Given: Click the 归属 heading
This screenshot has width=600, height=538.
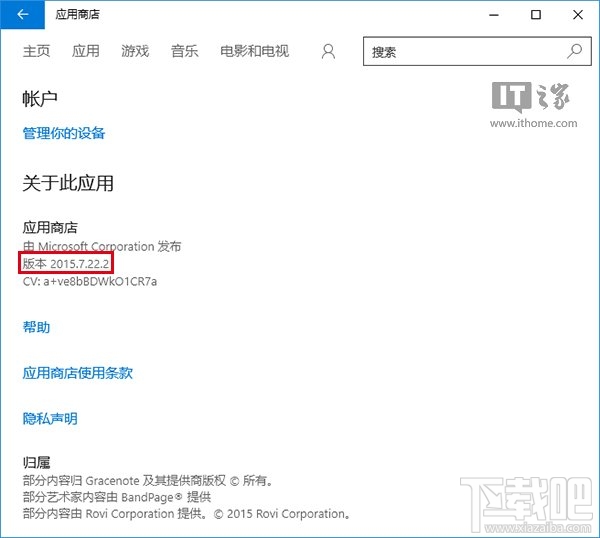Looking at the screenshot, I should pos(36,463).
